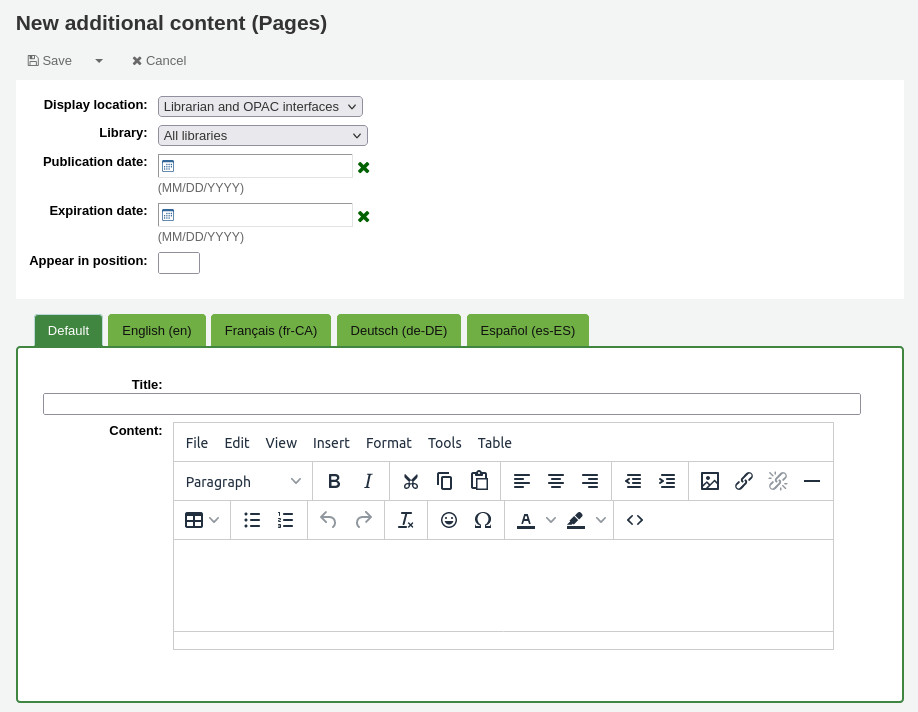Clear the publication date with green X
Viewport: 918px width, 712px height.
364,167
